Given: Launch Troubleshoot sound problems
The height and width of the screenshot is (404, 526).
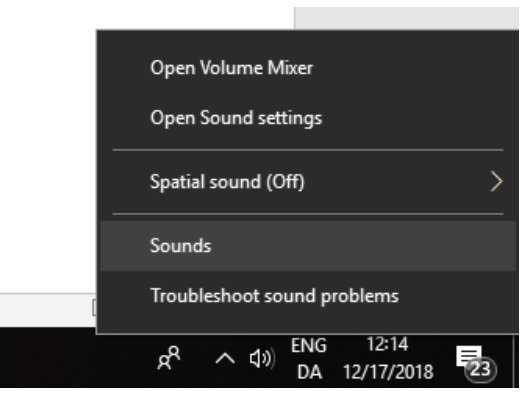Looking at the screenshot, I should (x=308, y=296).
